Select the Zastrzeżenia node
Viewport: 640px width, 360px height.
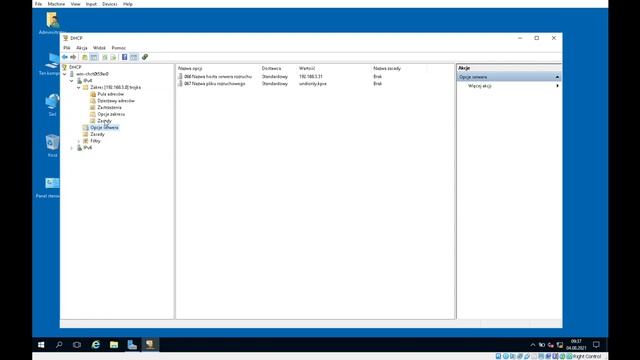point(109,107)
